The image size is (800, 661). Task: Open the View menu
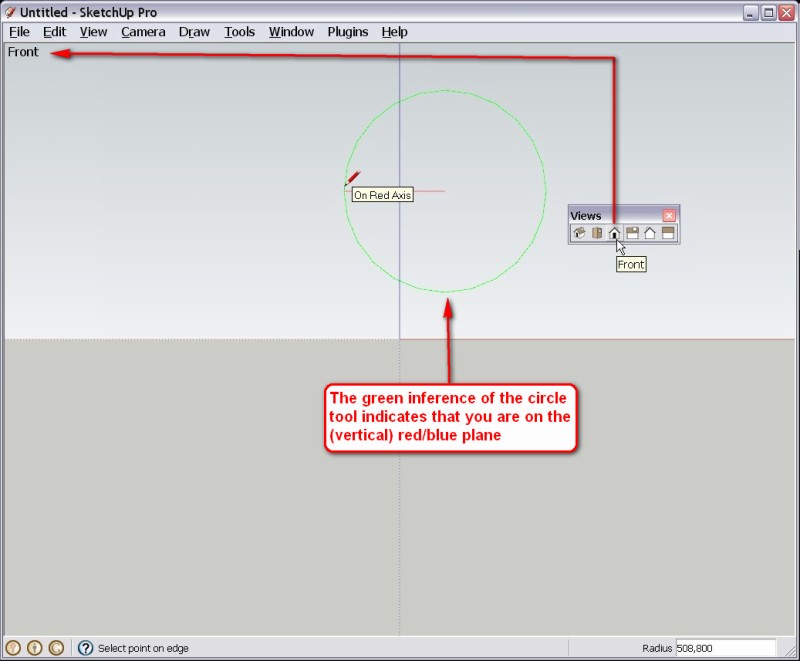pos(93,32)
